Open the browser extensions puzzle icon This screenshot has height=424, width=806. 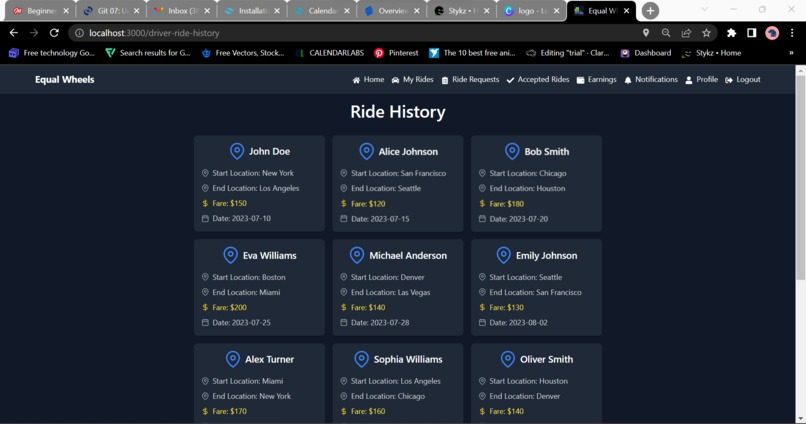click(731, 33)
